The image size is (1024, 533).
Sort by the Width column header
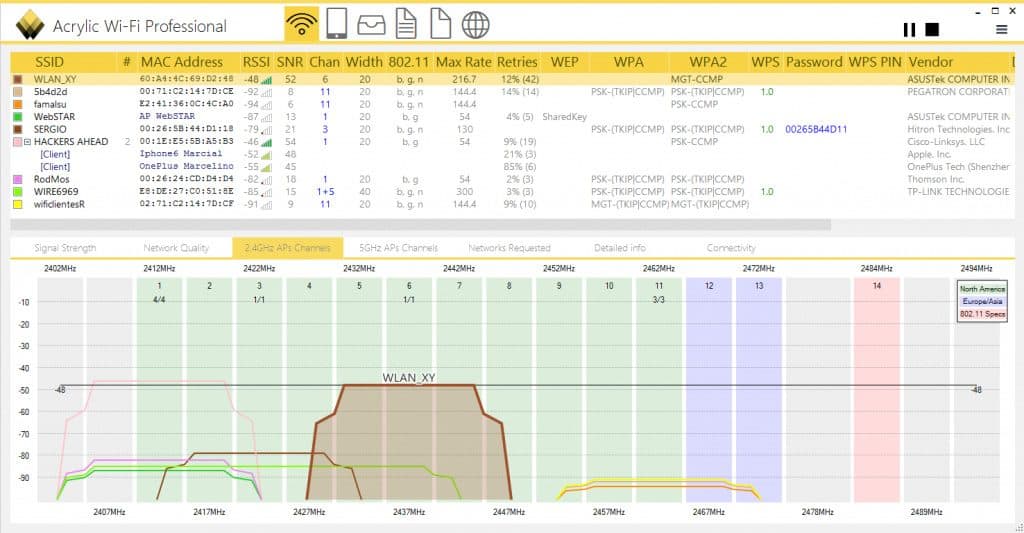[364, 62]
